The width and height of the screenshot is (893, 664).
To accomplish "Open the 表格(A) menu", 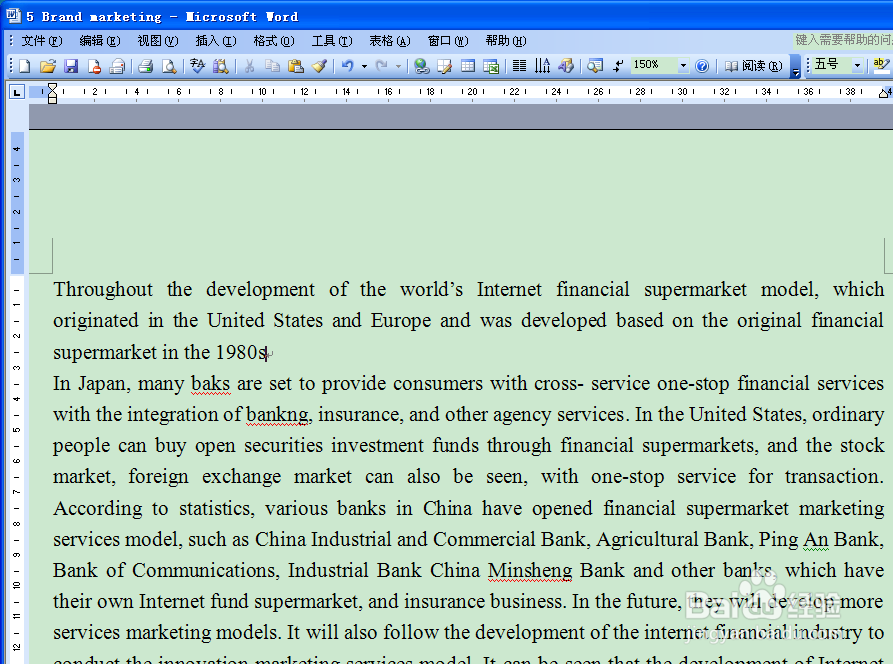I will (x=390, y=41).
